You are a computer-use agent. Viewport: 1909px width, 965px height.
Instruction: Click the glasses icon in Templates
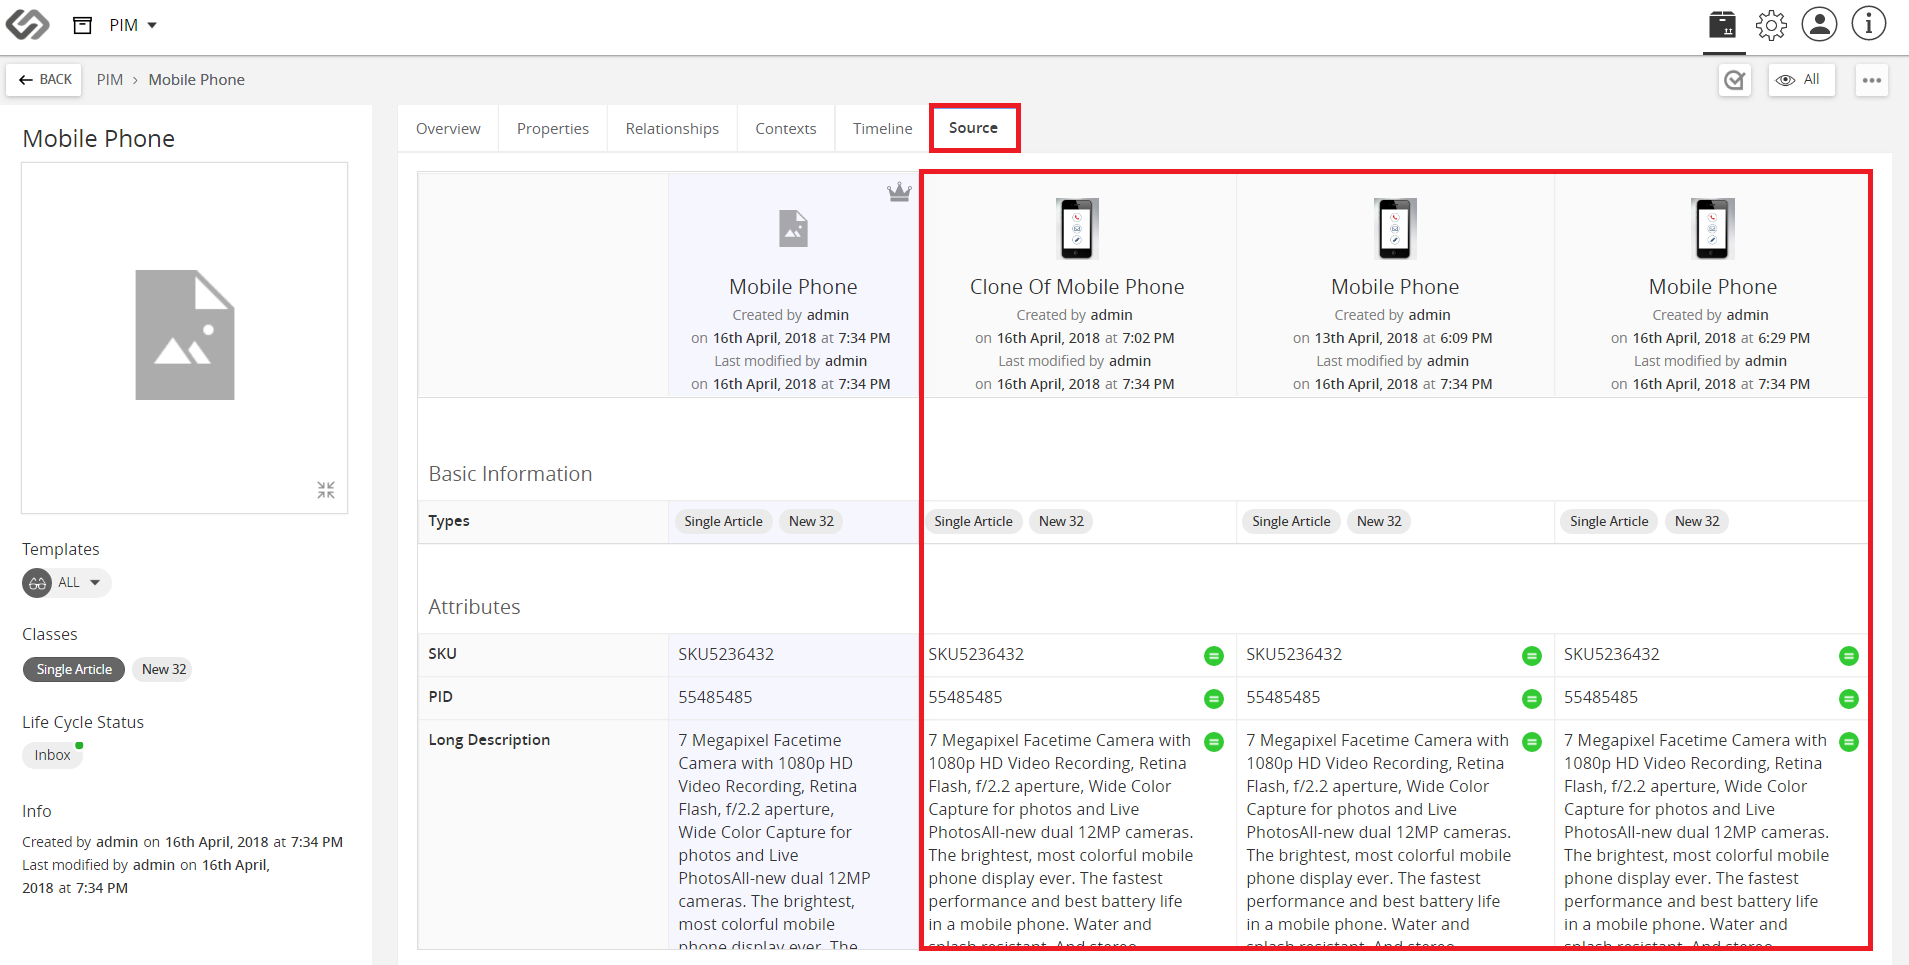point(37,583)
